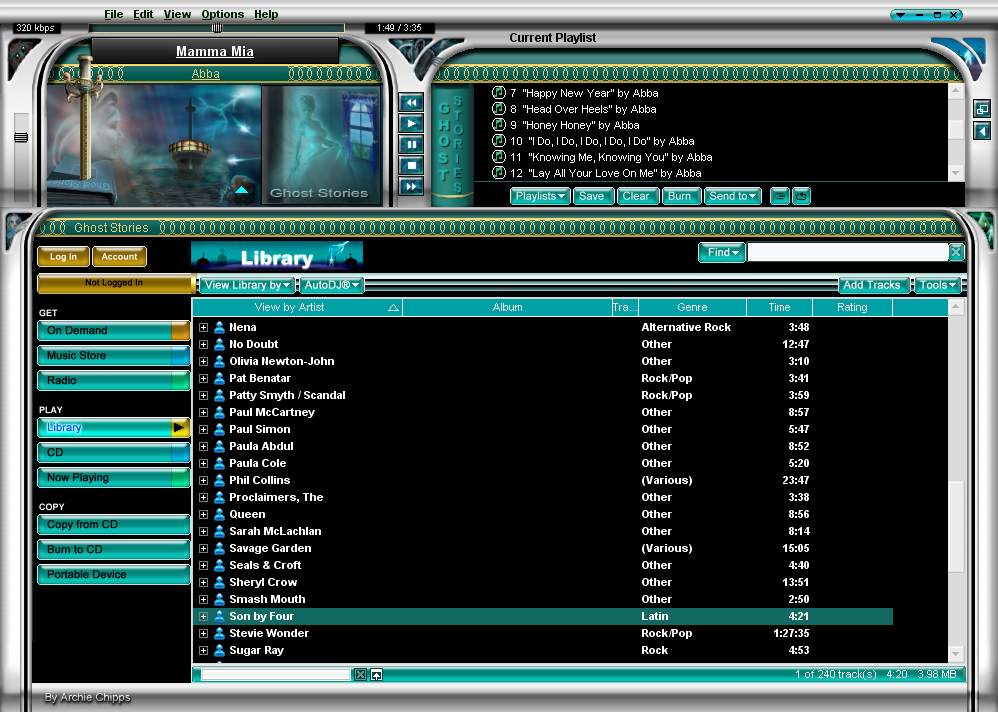Screen dimensions: 998x712
Task: Click the Burn button under the playlist
Action: [680, 196]
